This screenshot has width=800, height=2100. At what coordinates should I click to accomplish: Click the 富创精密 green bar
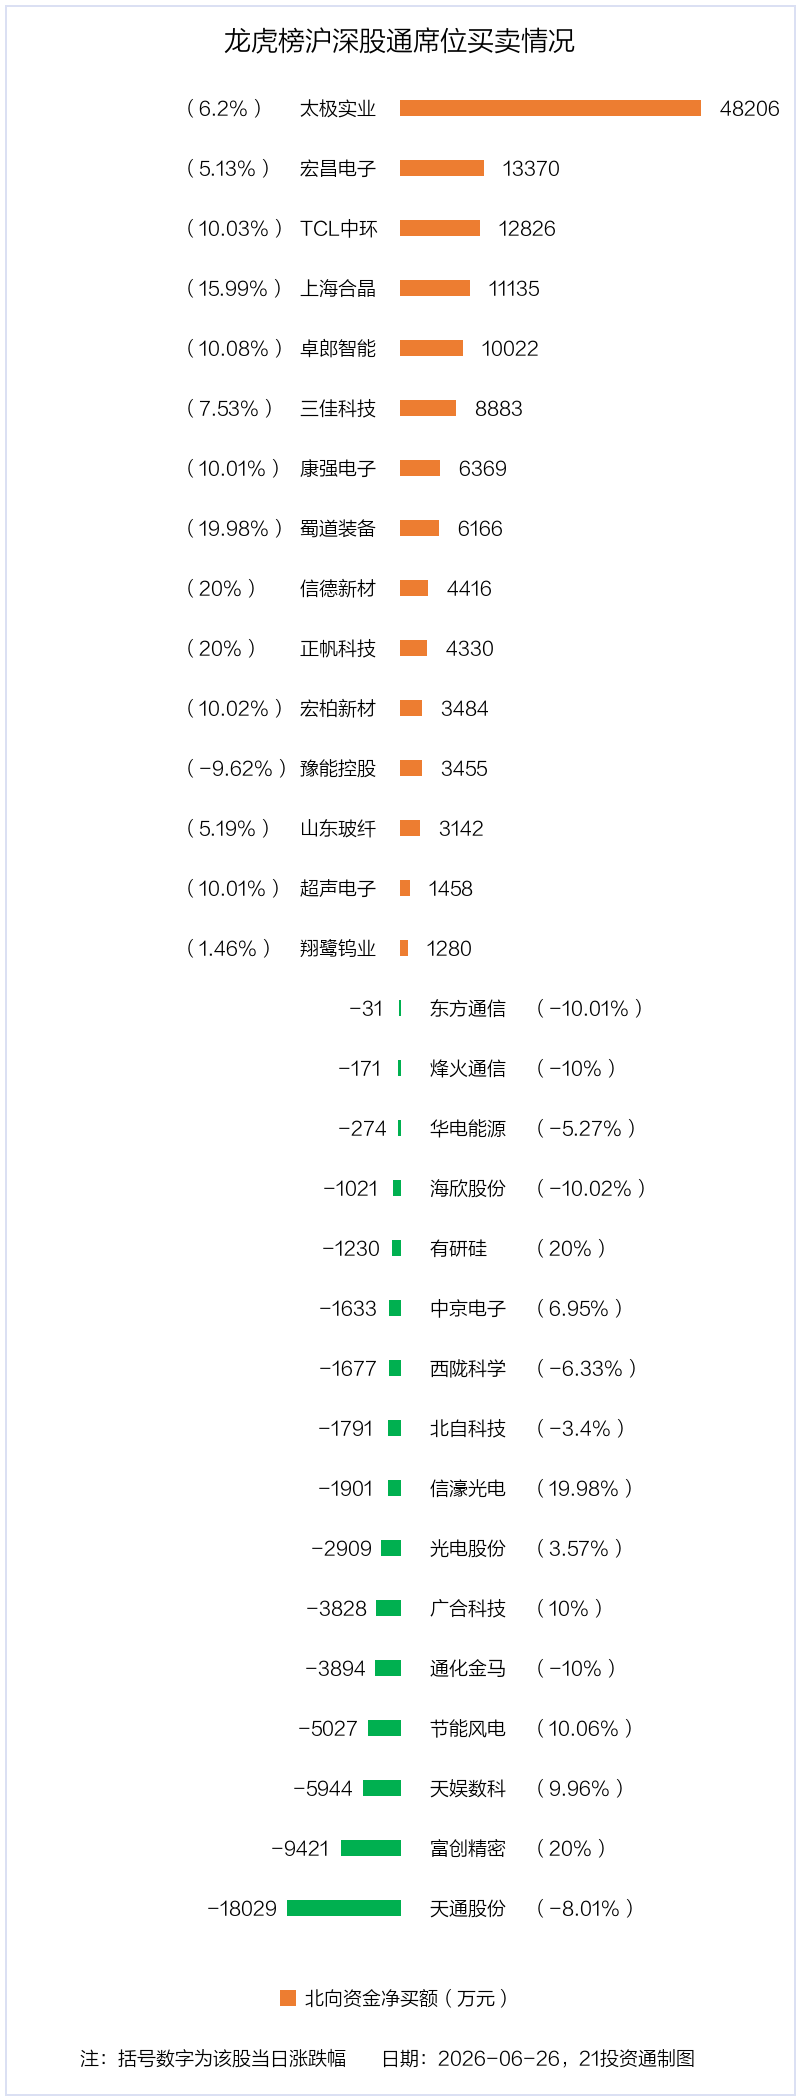pos(371,1848)
